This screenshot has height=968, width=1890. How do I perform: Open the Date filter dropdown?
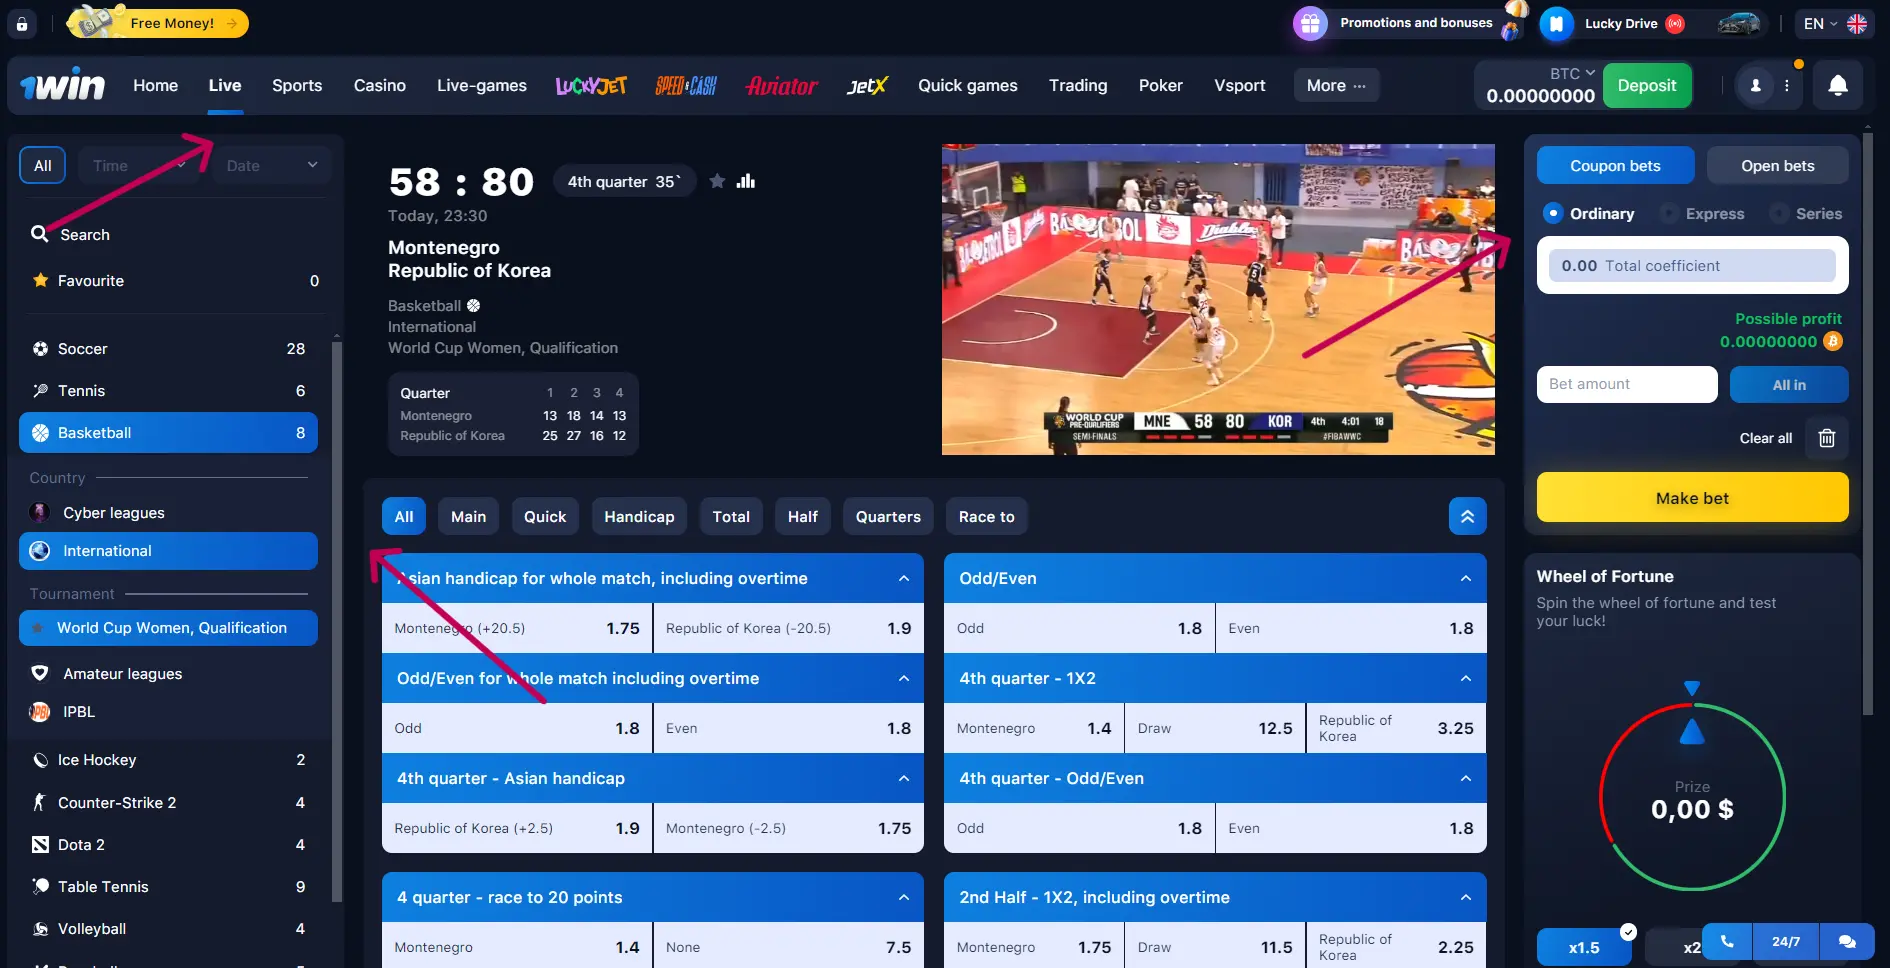[x=271, y=166]
